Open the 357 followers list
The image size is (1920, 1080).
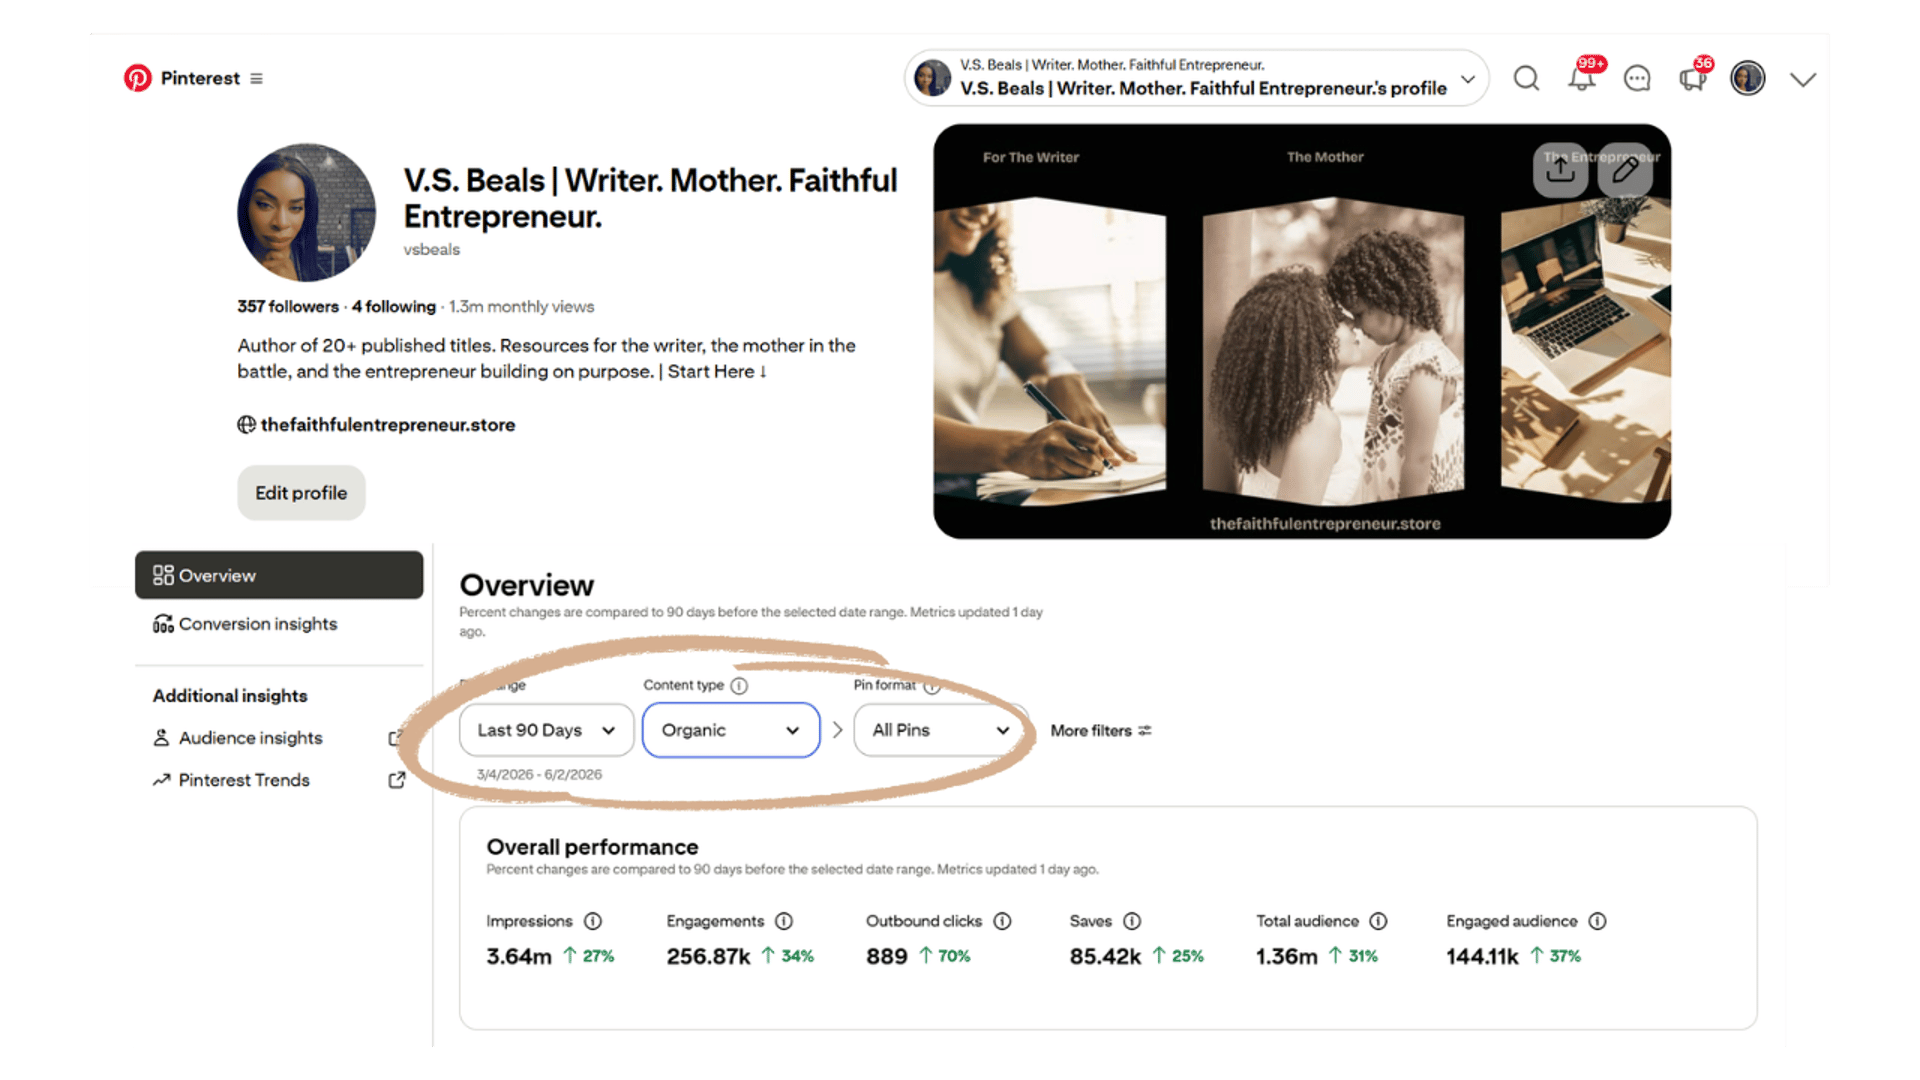[288, 307]
